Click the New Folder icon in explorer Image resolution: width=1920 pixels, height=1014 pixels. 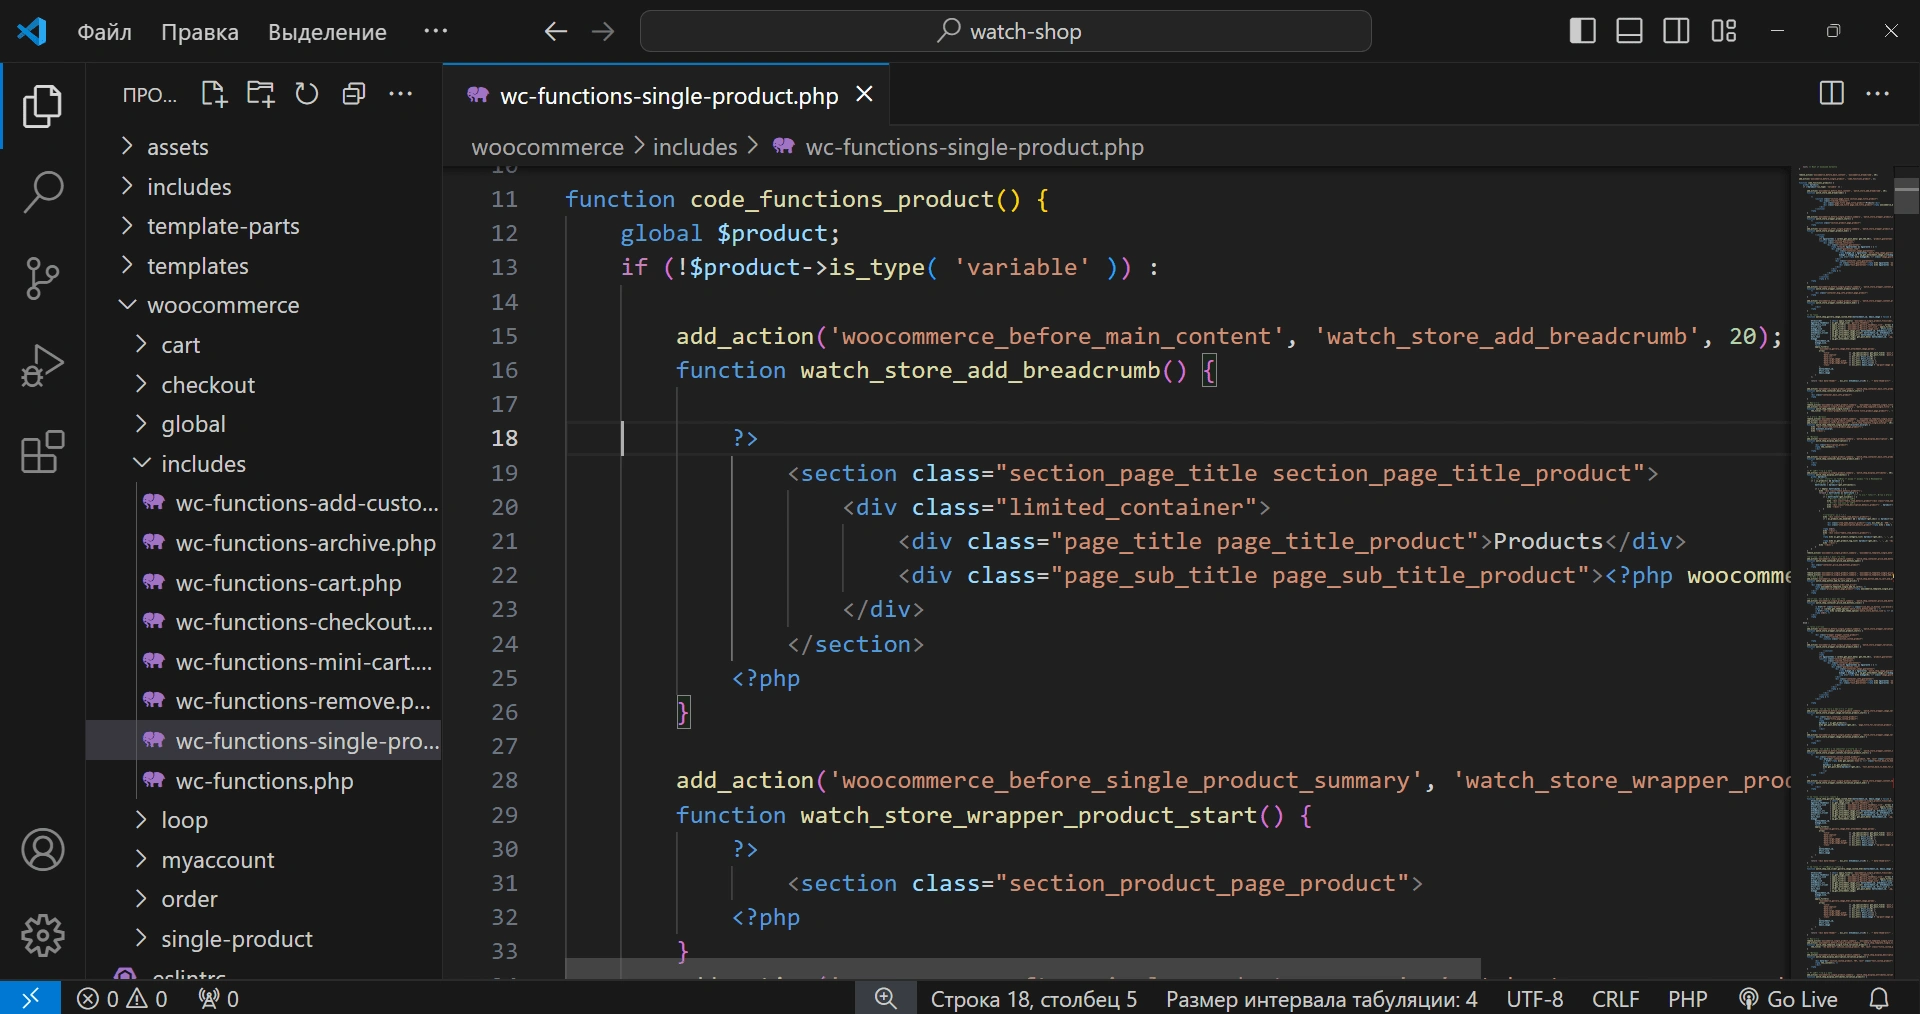click(x=260, y=94)
